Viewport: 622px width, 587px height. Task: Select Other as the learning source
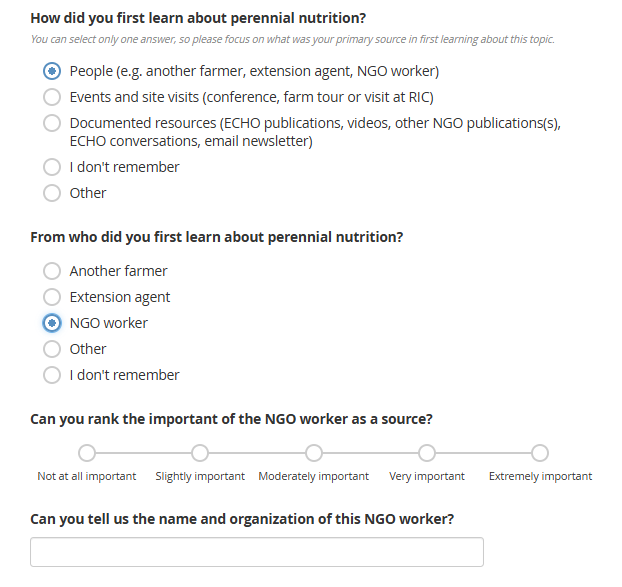[x=52, y=193]
